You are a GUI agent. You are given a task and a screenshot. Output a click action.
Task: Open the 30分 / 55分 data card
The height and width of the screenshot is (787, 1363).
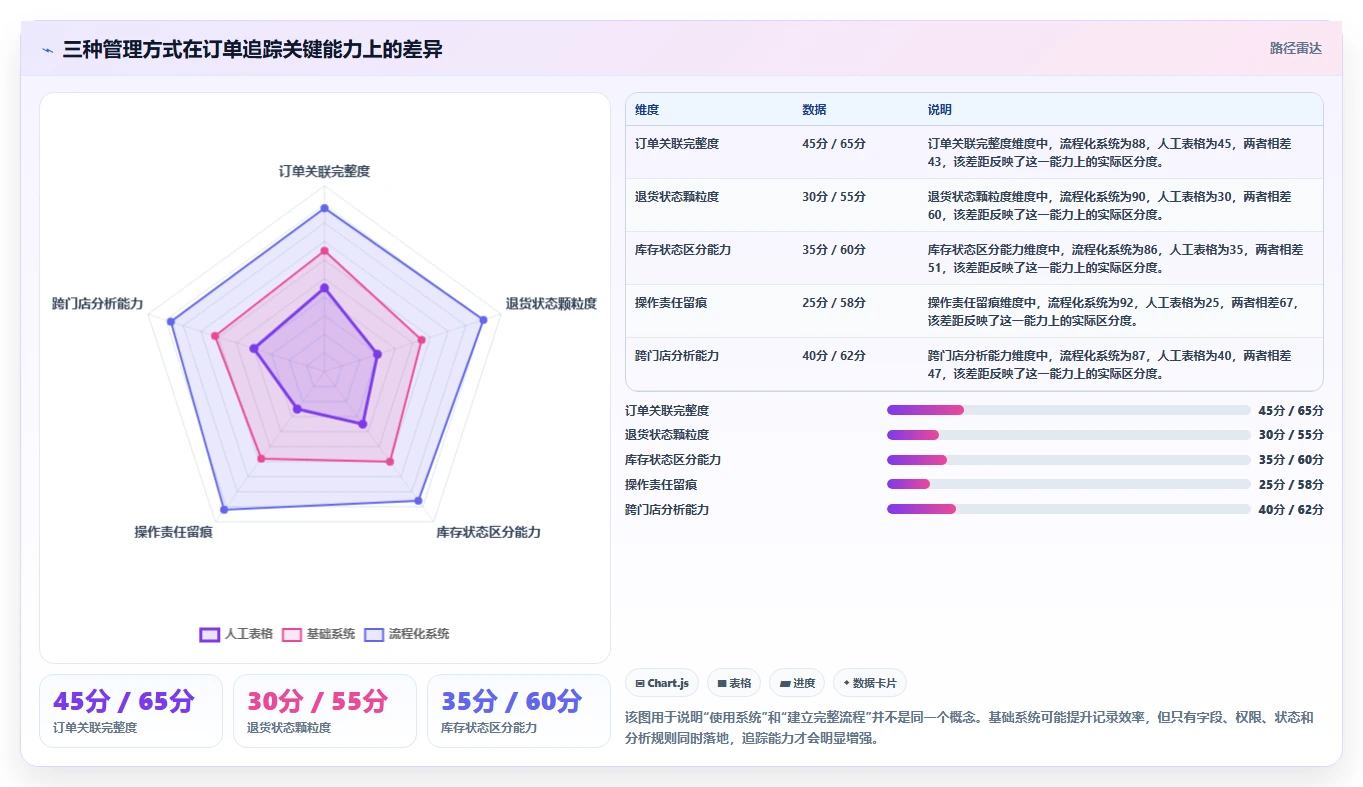tap(325, 711)
